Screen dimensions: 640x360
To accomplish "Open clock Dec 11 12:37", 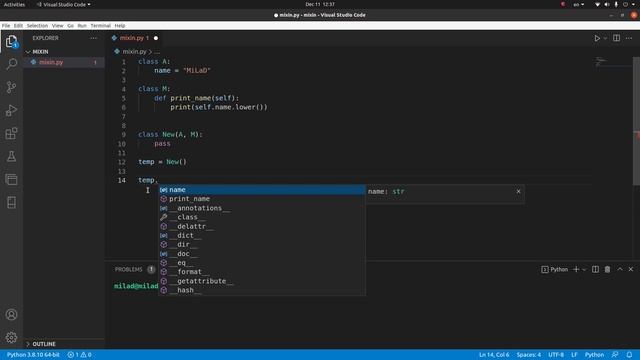I will tap(320, 4).
